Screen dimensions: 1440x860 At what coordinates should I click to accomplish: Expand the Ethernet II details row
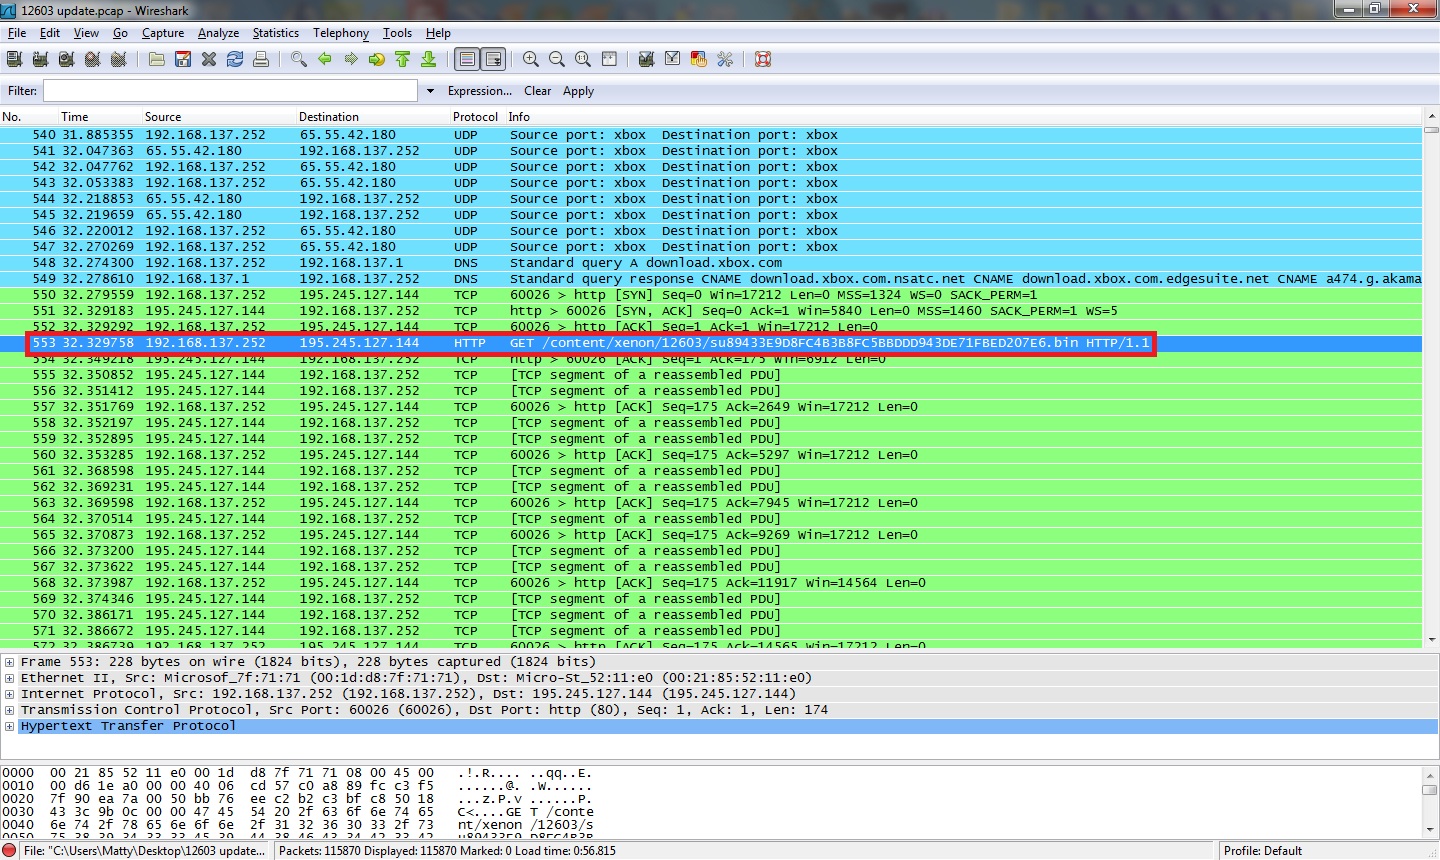tap(10, 678)
